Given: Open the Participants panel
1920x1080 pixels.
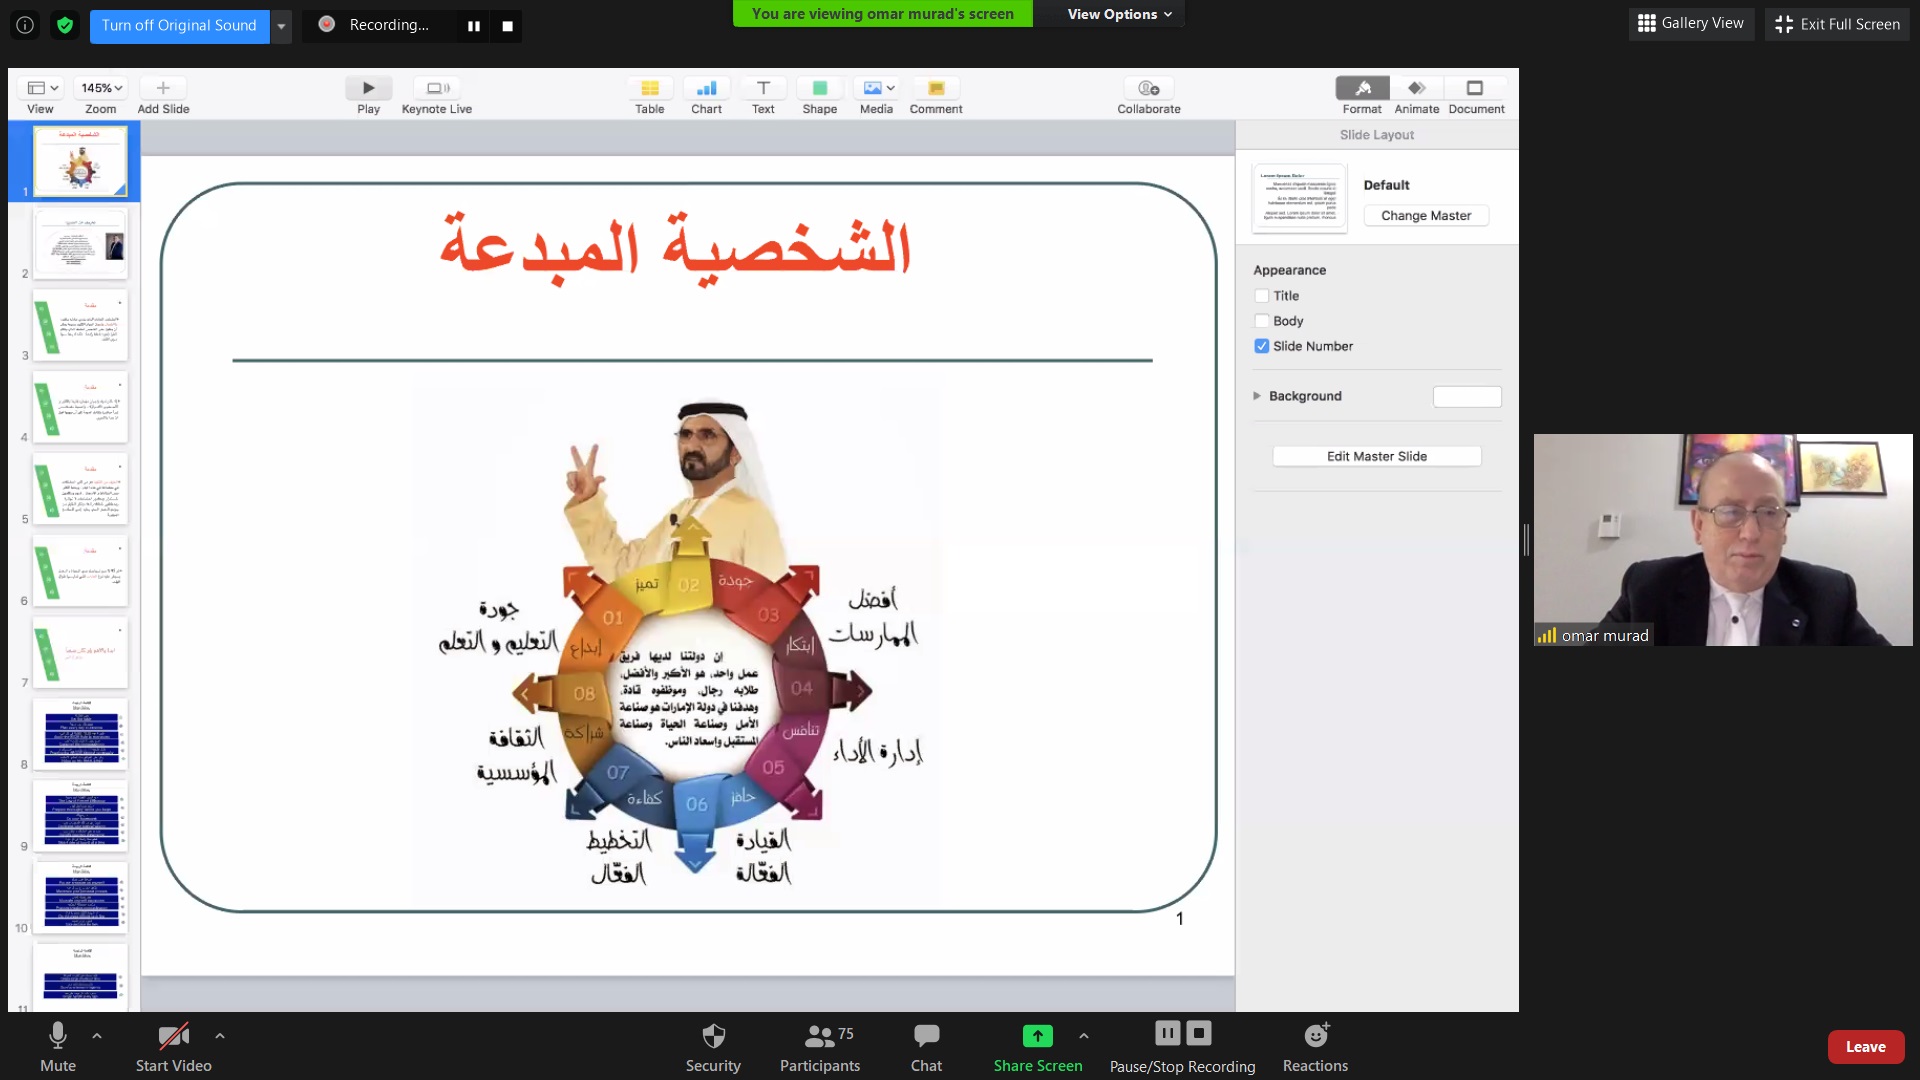Looking at the screenshot, I should click(x=820, y=1036).
